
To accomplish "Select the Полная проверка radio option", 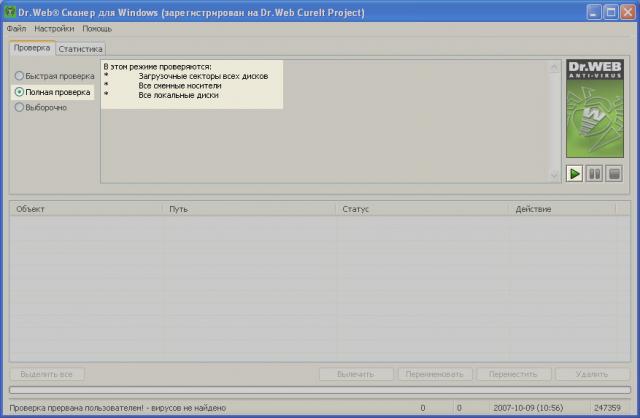I will (53, 92).
